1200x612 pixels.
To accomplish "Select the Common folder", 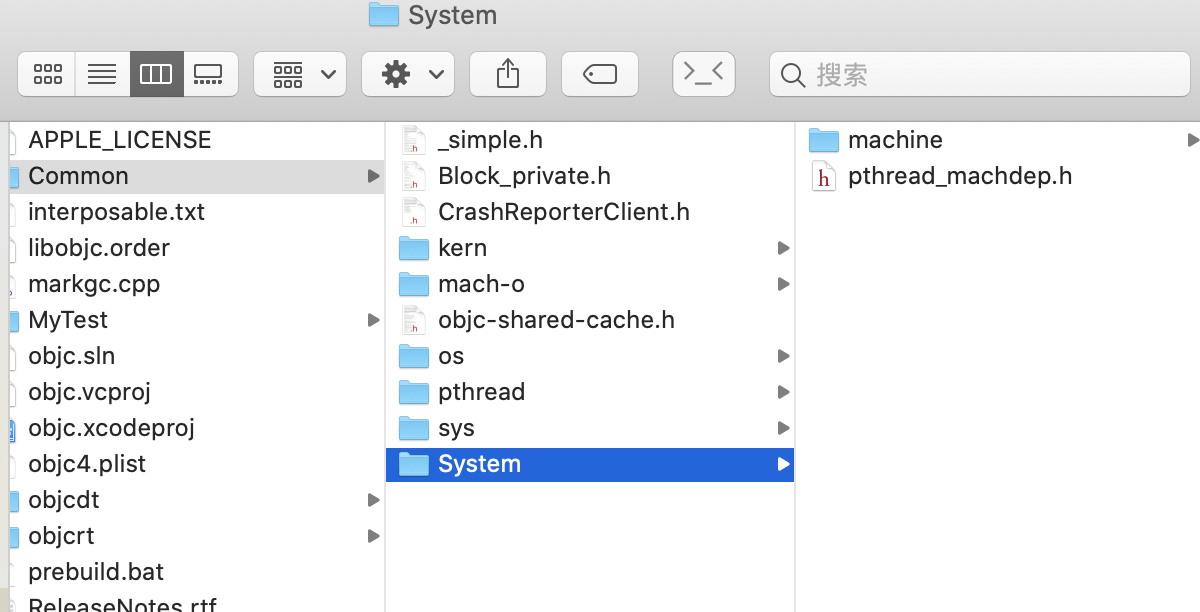I will pos(78,176).
